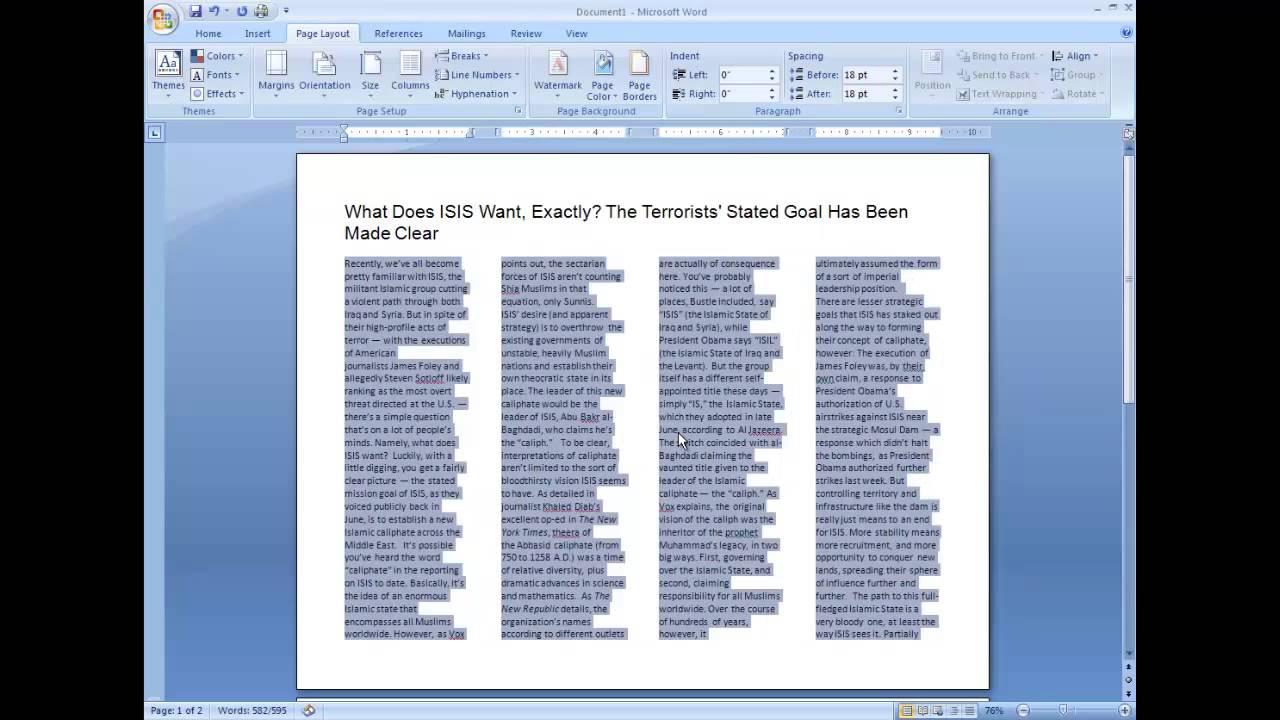Decrease Indent Right with down arrow
The width and height of the screenshot is (1280, 720).
click(772, 98)
